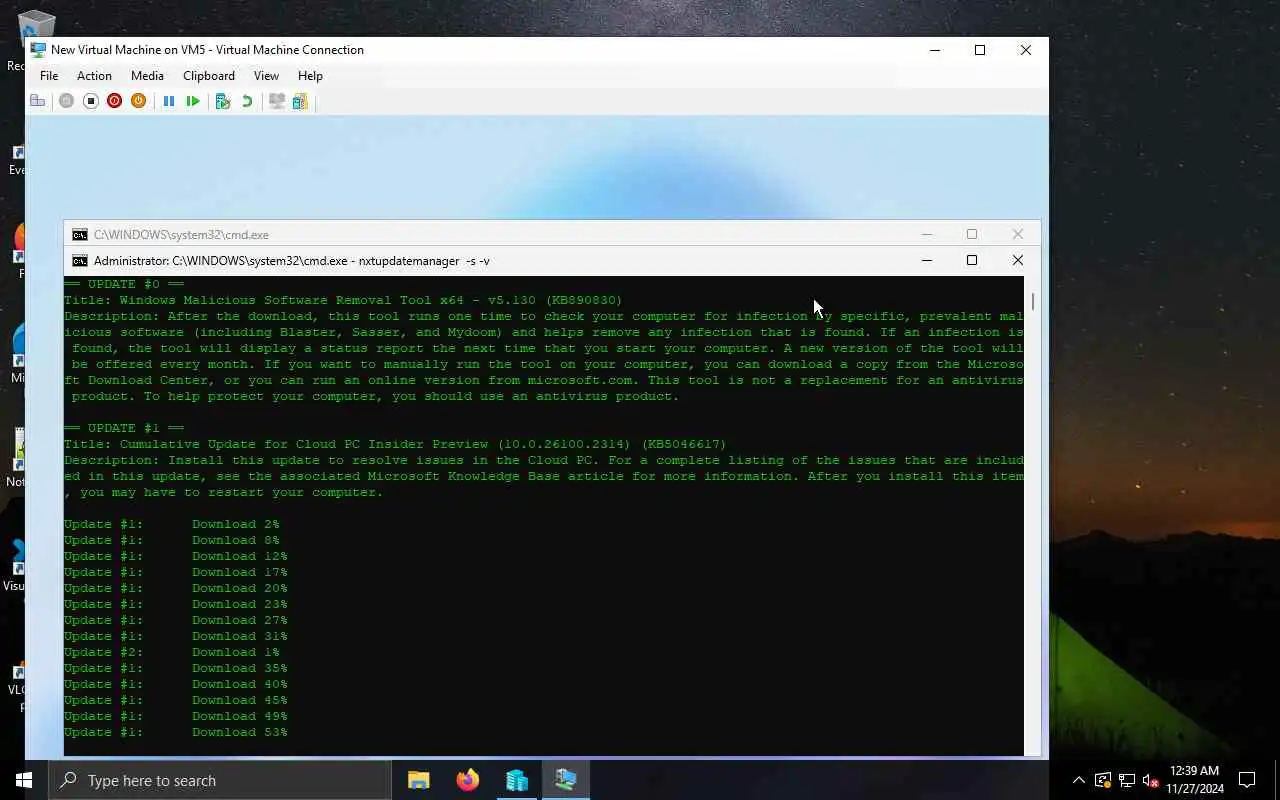Viewport: 1280px width, 800px height.
Task: Click the cmd window vertical scrollbar thumb
Action: click(x=1032, y=301)
